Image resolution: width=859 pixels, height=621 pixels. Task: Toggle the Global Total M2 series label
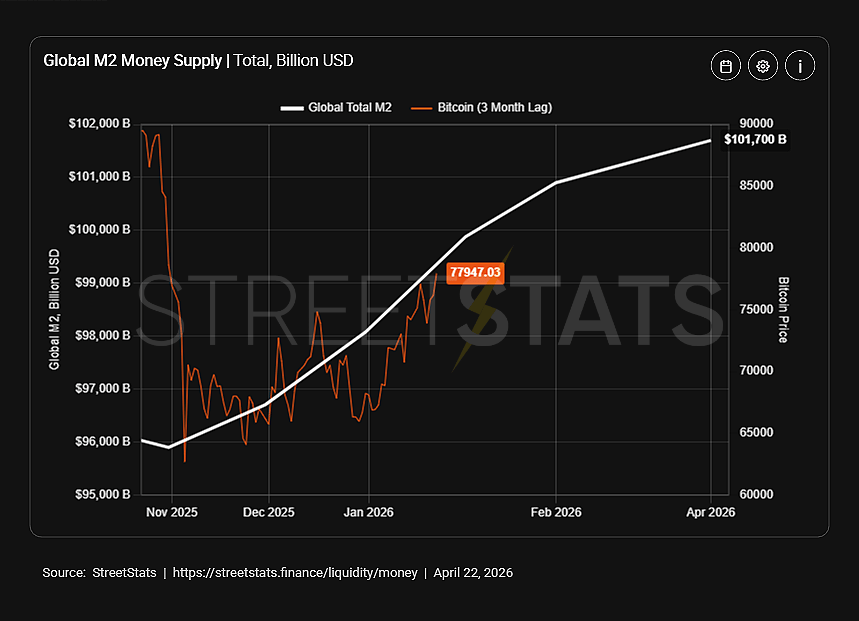coord(349,107)
